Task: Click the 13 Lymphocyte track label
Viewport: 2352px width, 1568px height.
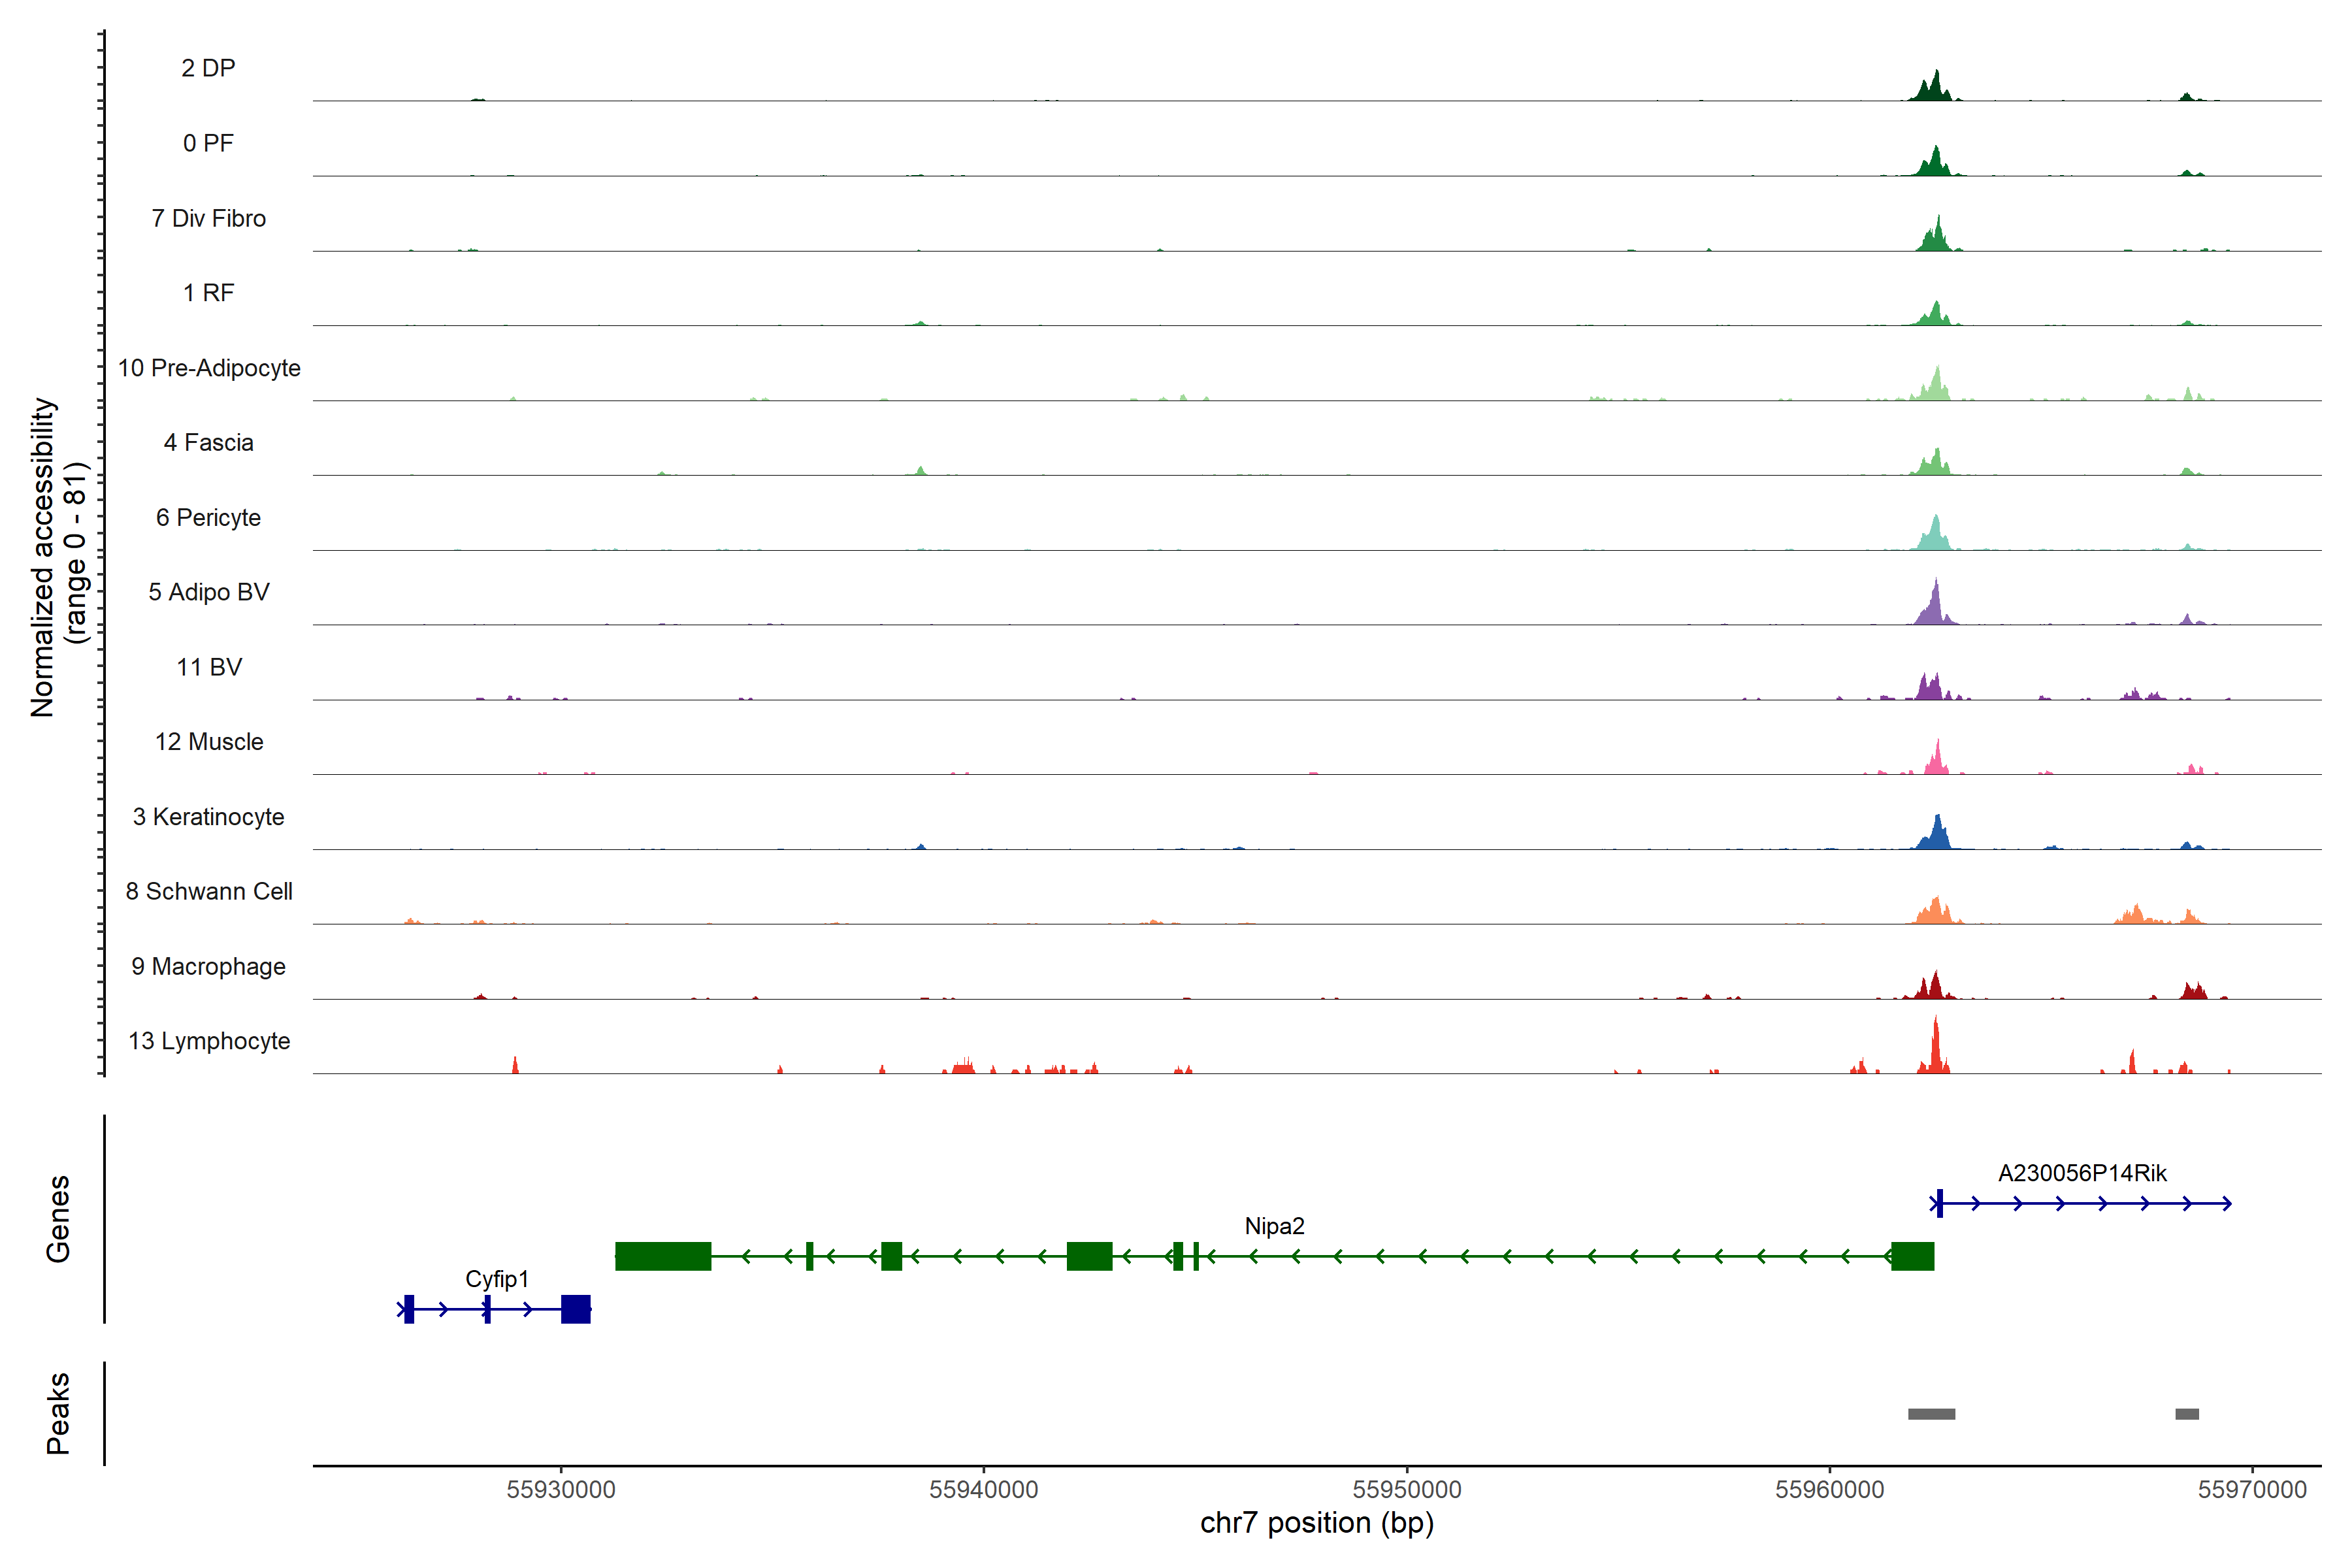Action: click(209, 1041)
